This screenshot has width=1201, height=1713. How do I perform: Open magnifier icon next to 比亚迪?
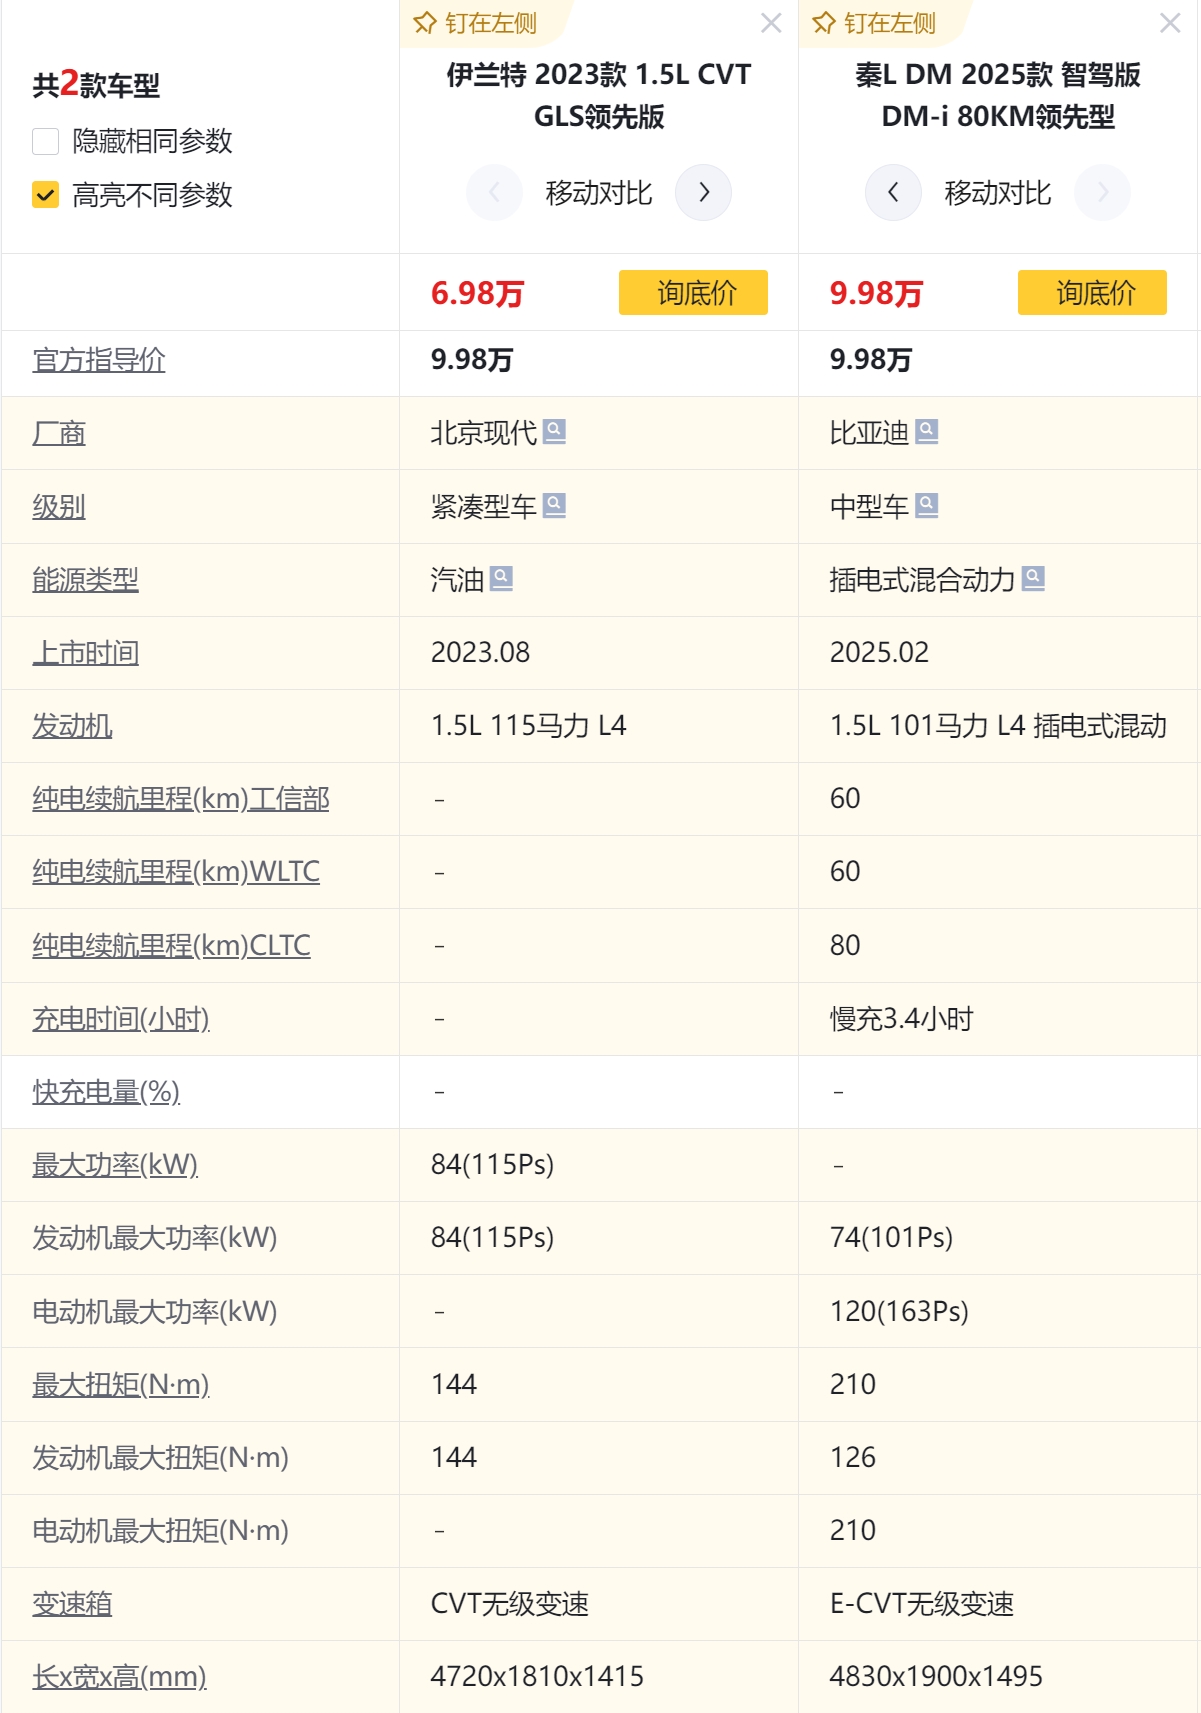927,431
